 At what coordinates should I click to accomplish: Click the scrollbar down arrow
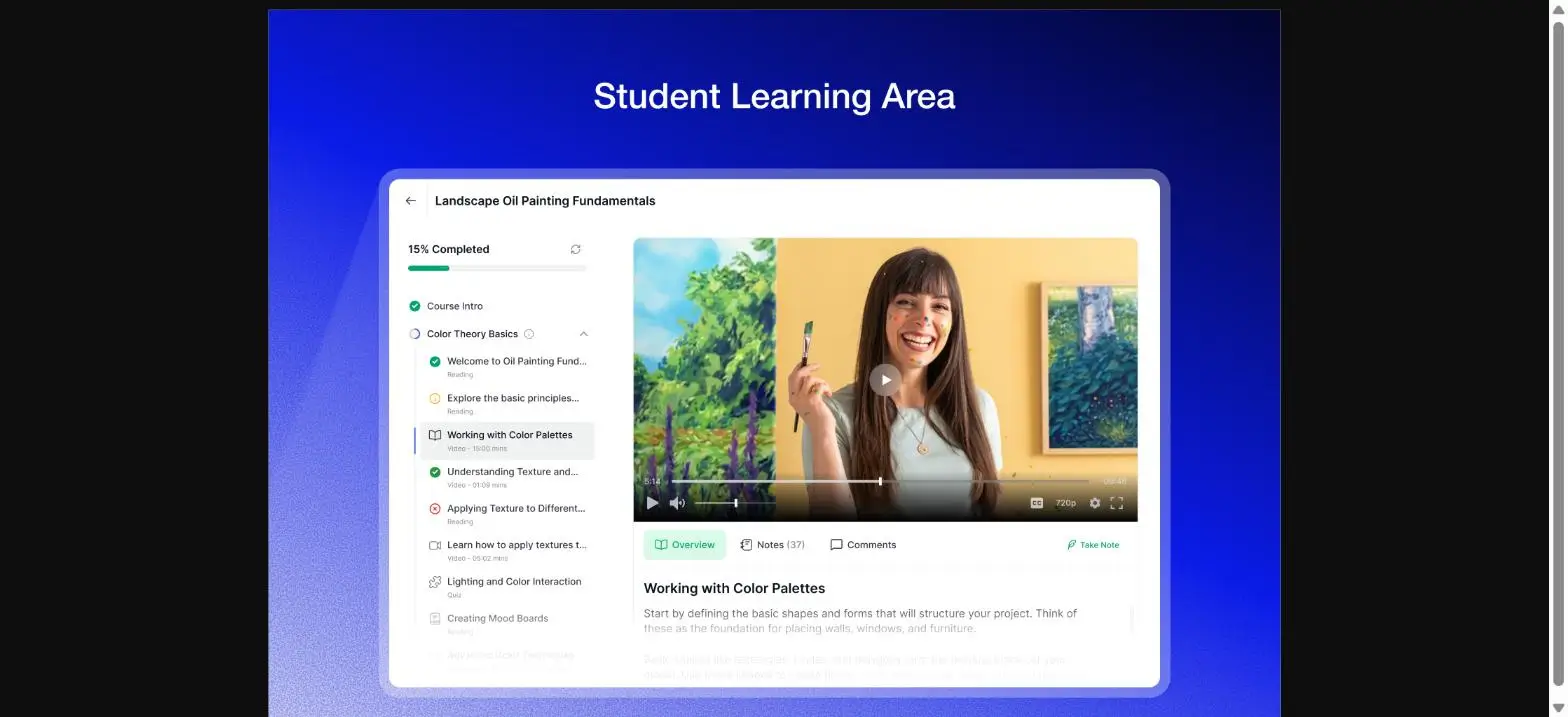click(1558, 707)
